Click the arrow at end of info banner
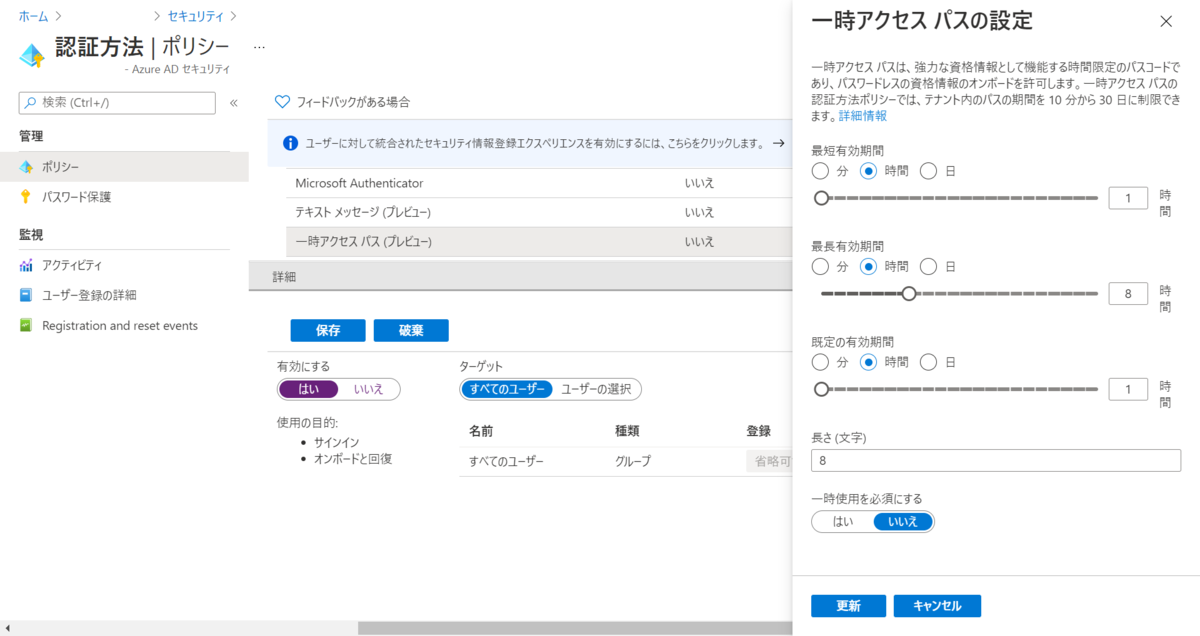1200x636 pixels. tap(779, 143)
